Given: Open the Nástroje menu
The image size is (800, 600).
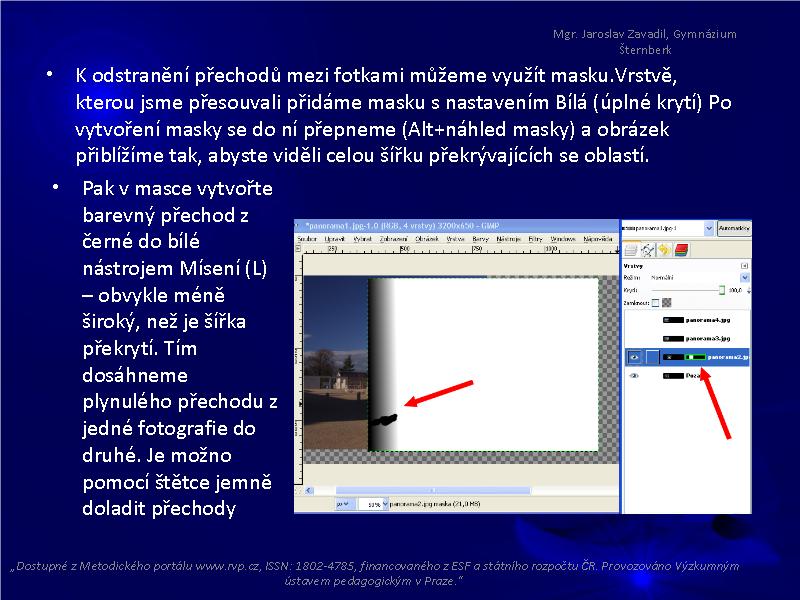Looking at the screenshot, I should (x=508, y=239).
